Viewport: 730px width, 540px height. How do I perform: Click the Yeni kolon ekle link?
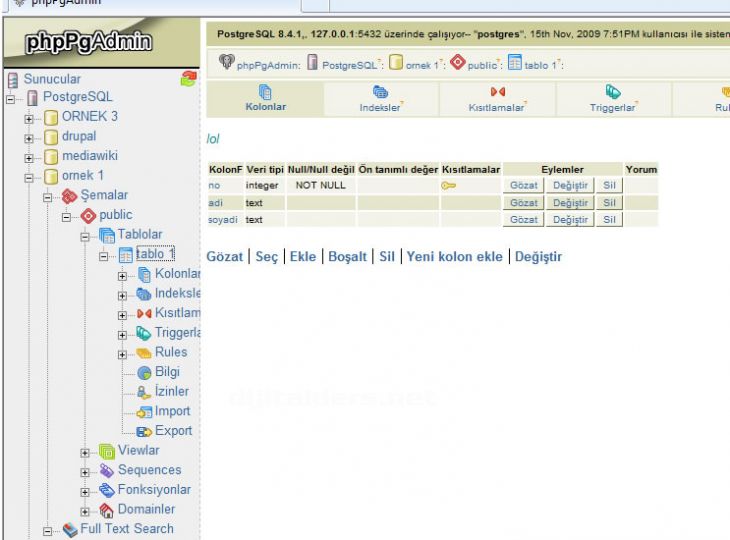pyautogui.click(x=454, y=256)
